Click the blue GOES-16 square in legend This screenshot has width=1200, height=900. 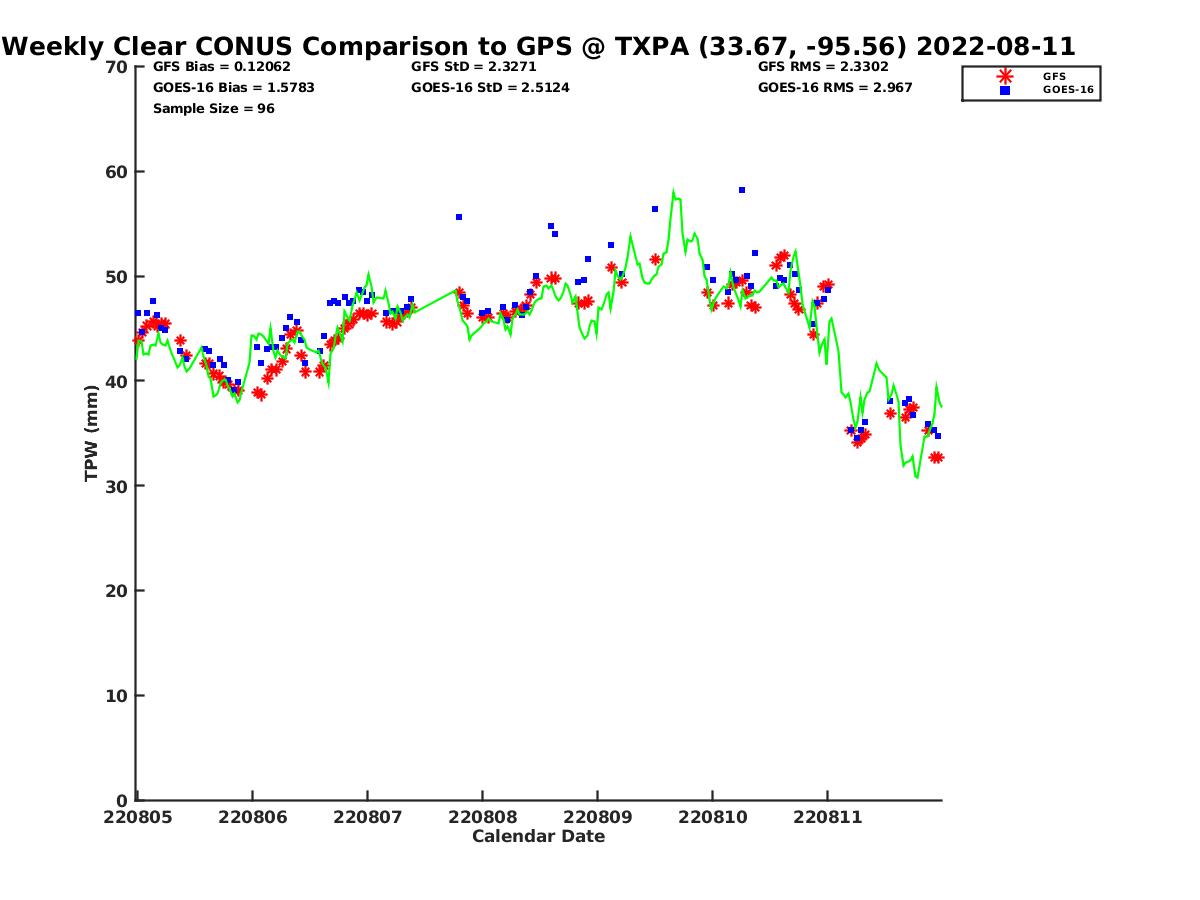click(1005, 90)
